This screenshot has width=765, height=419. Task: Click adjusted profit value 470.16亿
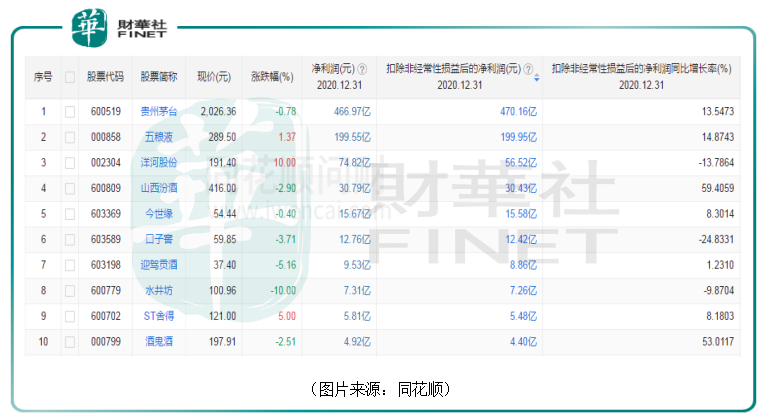click(518, 112)
